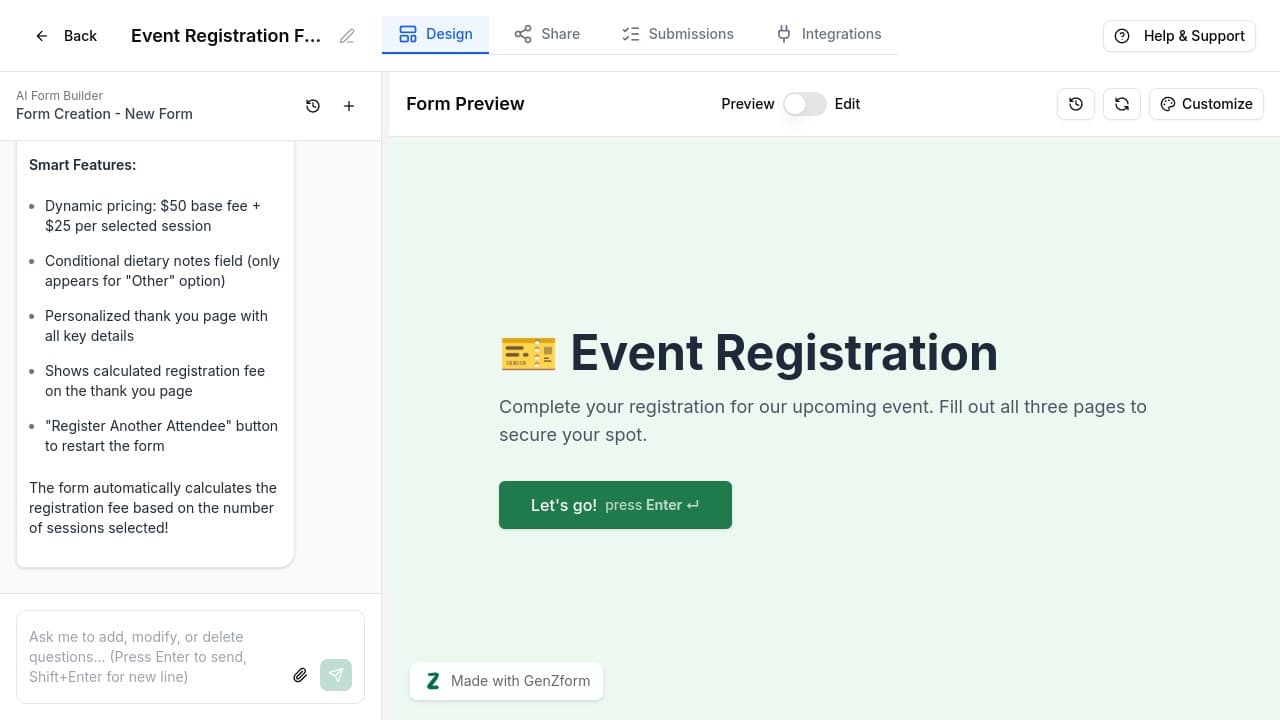The image size is (1280, 720).
Task: Start a new form chat with the plus icon
Action: [x=349, y=105]
